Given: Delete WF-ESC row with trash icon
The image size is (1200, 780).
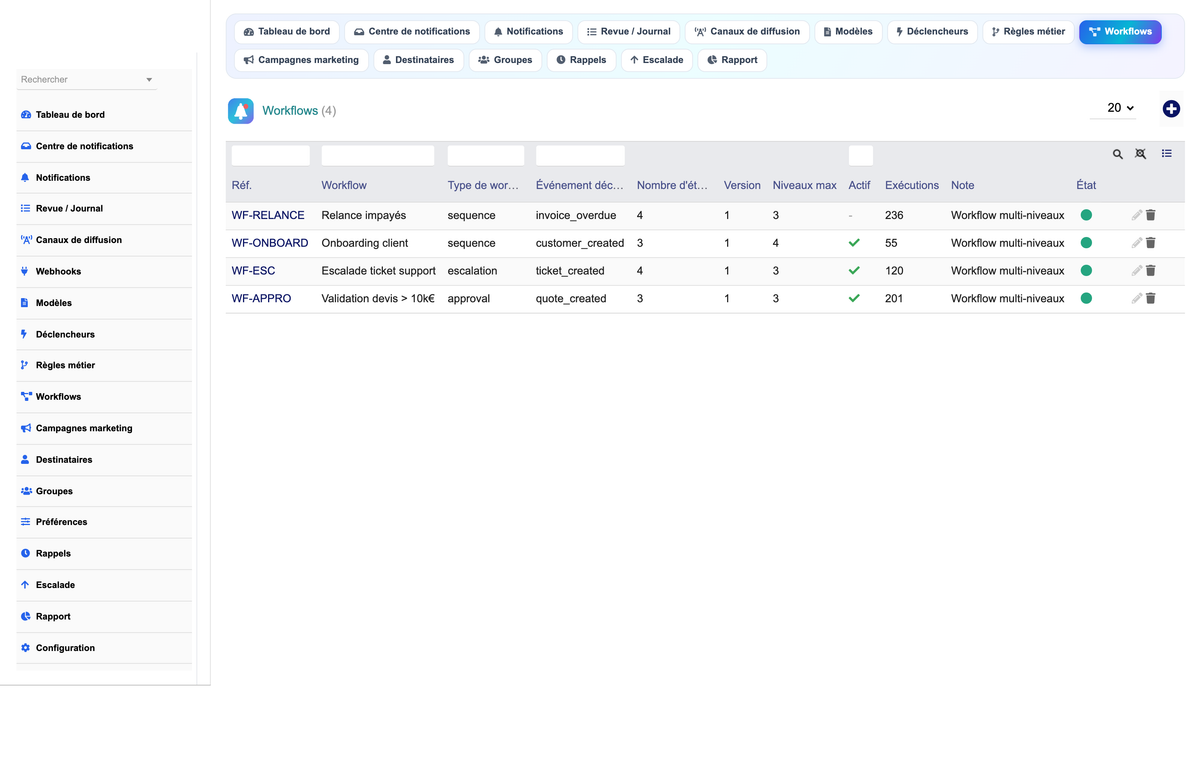Looking at the screenshot, I should pos(1151,271).
